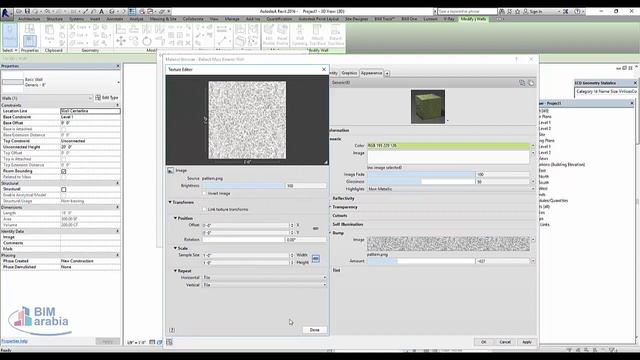
Task: Open the Properties help link
Action: [14, 341]
